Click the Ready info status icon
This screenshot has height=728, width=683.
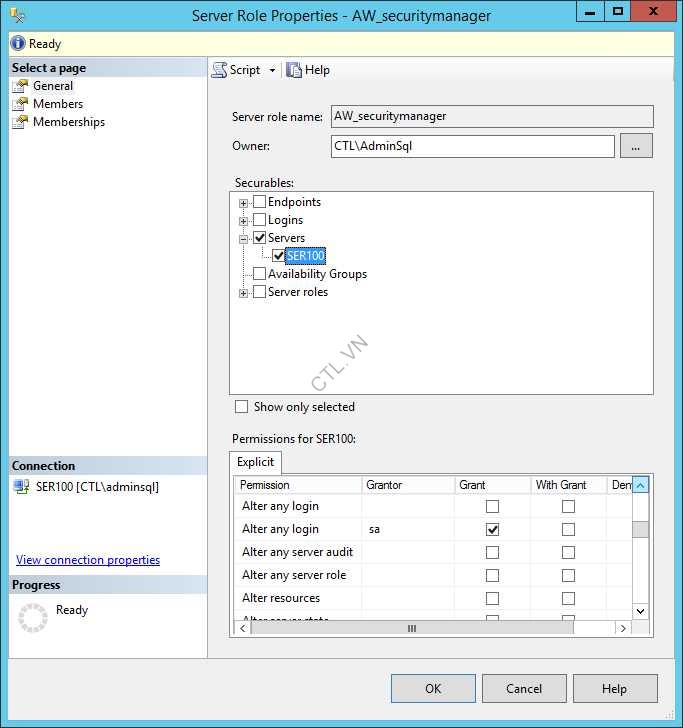(x=18, y=44)
